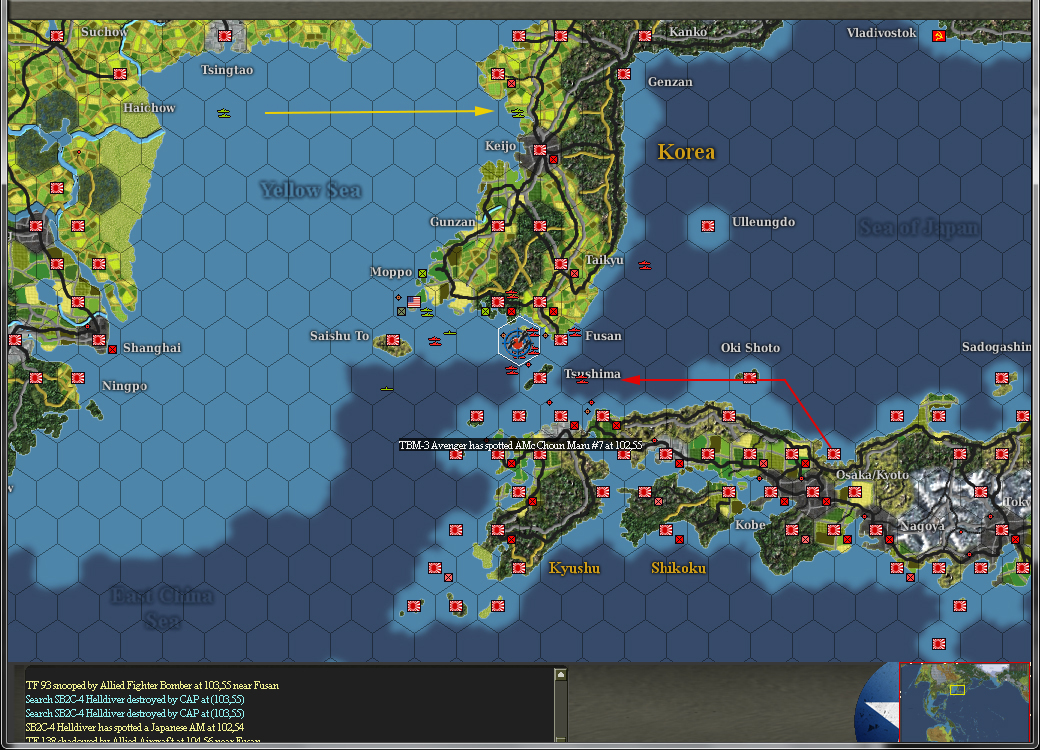Click the 'Kyushu' island label

574,568
